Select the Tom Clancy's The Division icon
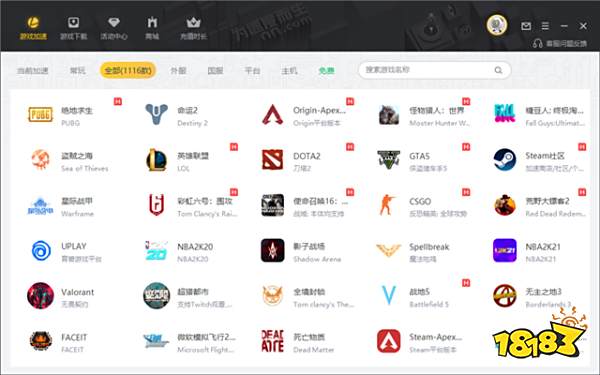This screenshot has height=375, width=600. (x=272, y=295)
